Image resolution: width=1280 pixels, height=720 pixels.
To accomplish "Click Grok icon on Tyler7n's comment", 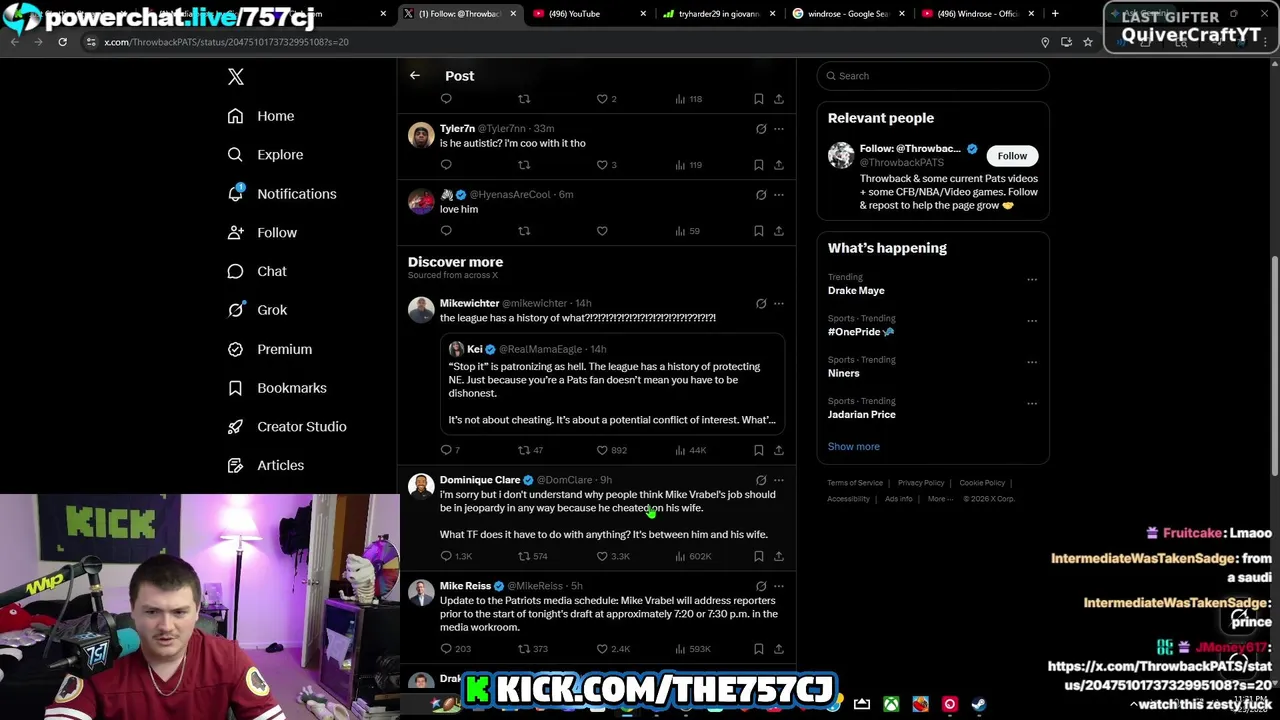I will tap(761, 129).
